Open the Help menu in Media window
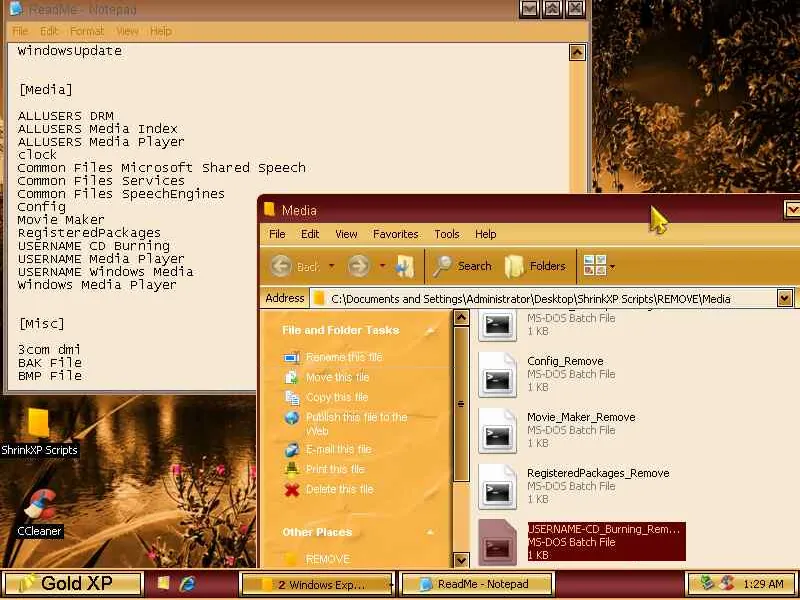800x600 pixels. (485, 234)
